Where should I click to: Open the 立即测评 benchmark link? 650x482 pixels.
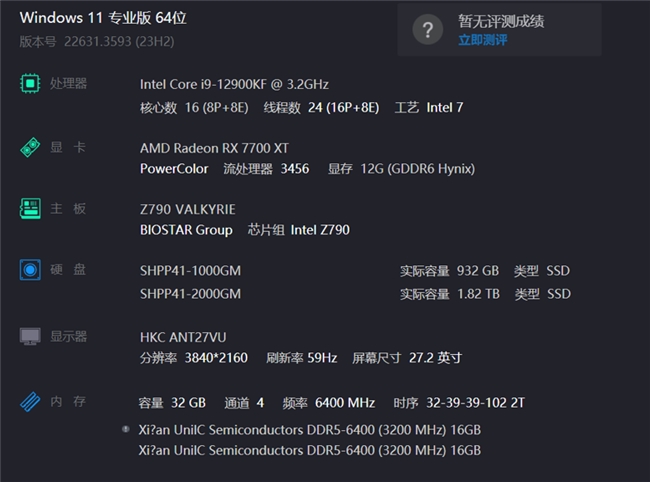(483, 40)
